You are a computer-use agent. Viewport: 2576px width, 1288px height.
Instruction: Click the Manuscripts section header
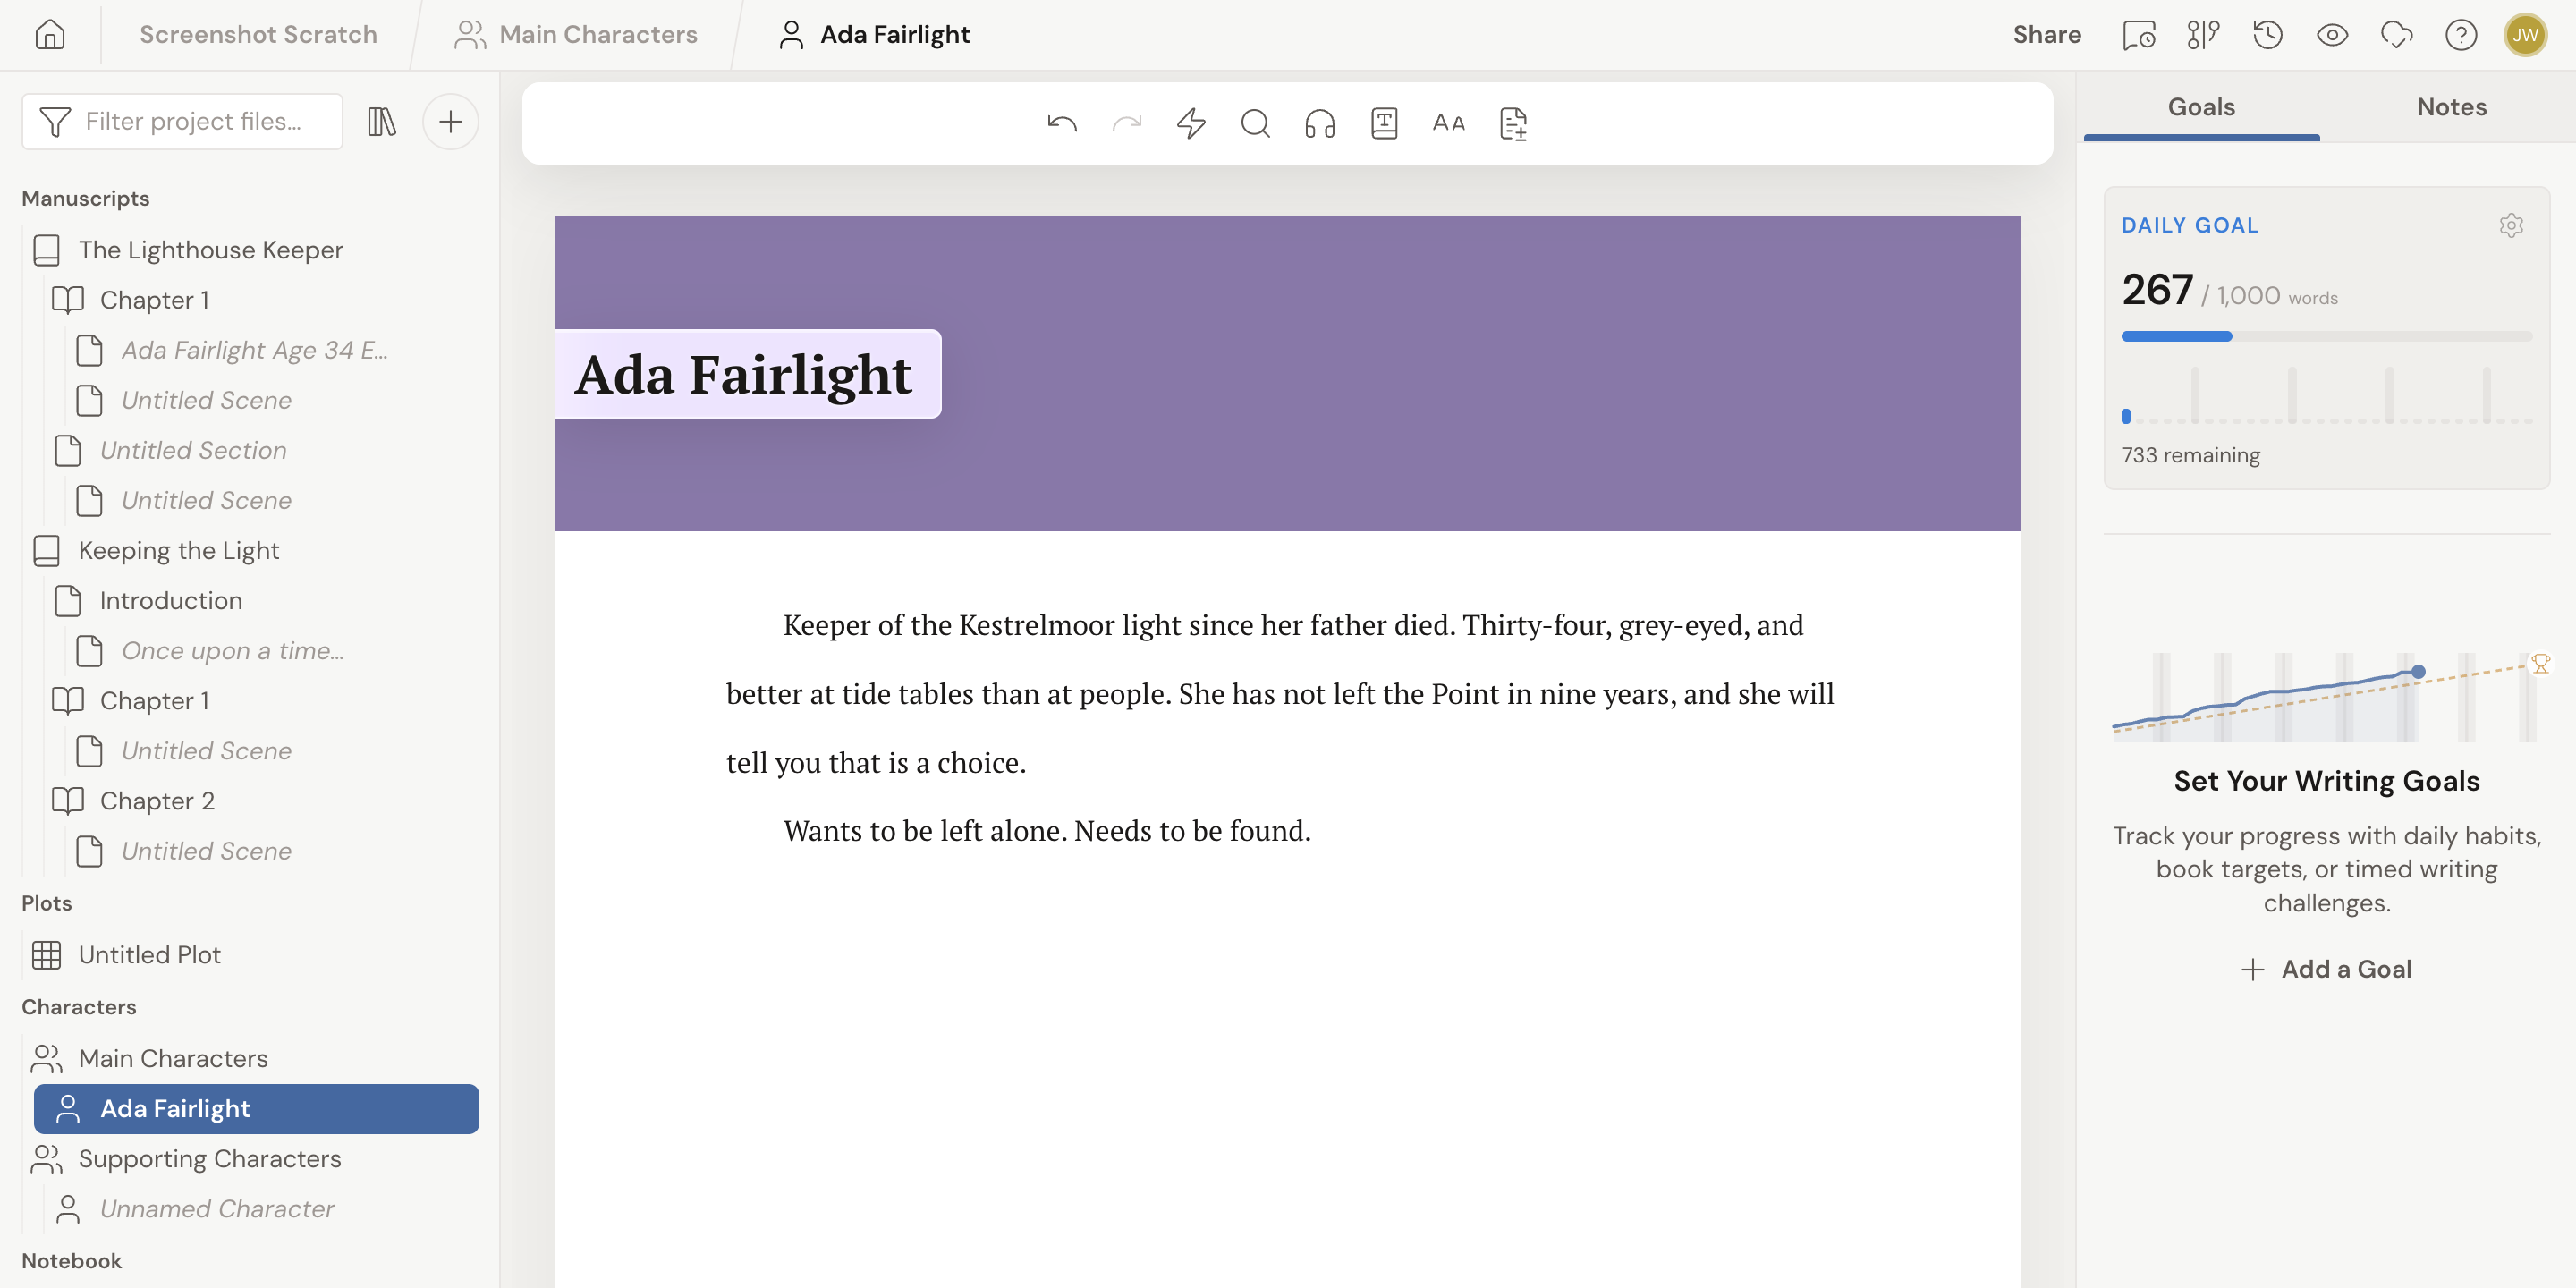(86, 198)
